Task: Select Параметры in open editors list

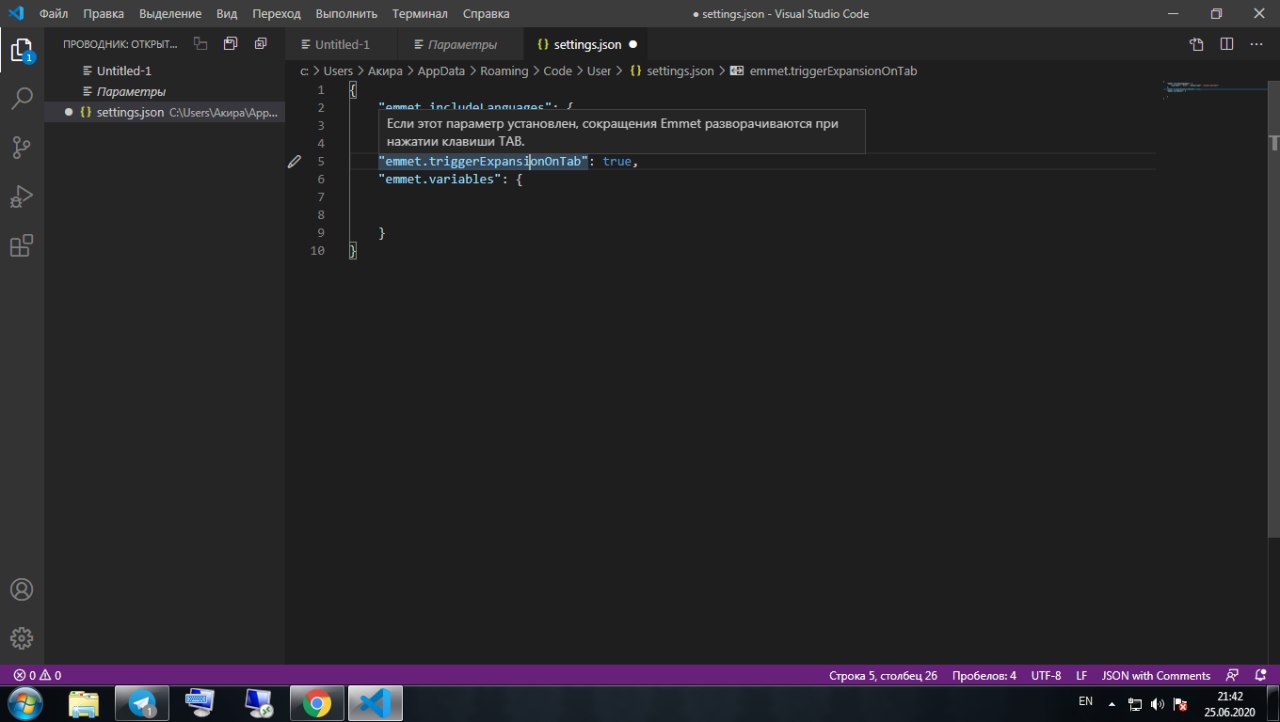Action: (131, 92)
